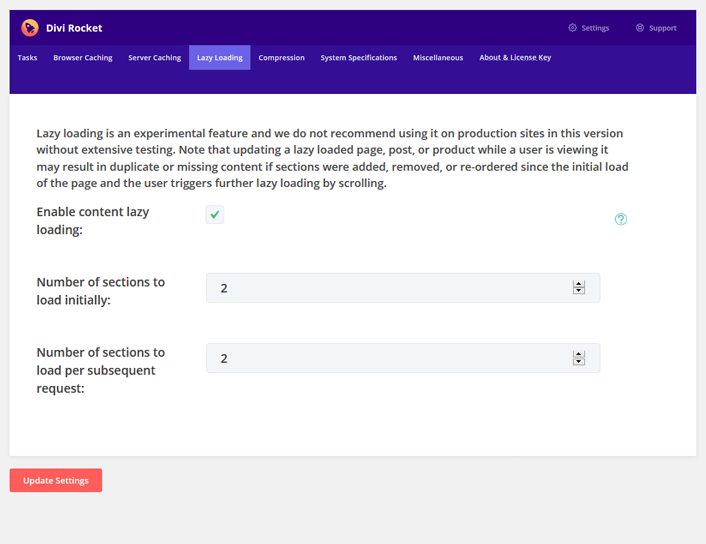The image size is (706, 544).
Task: Increase number of sections to load initially
Action: (579, 284)
